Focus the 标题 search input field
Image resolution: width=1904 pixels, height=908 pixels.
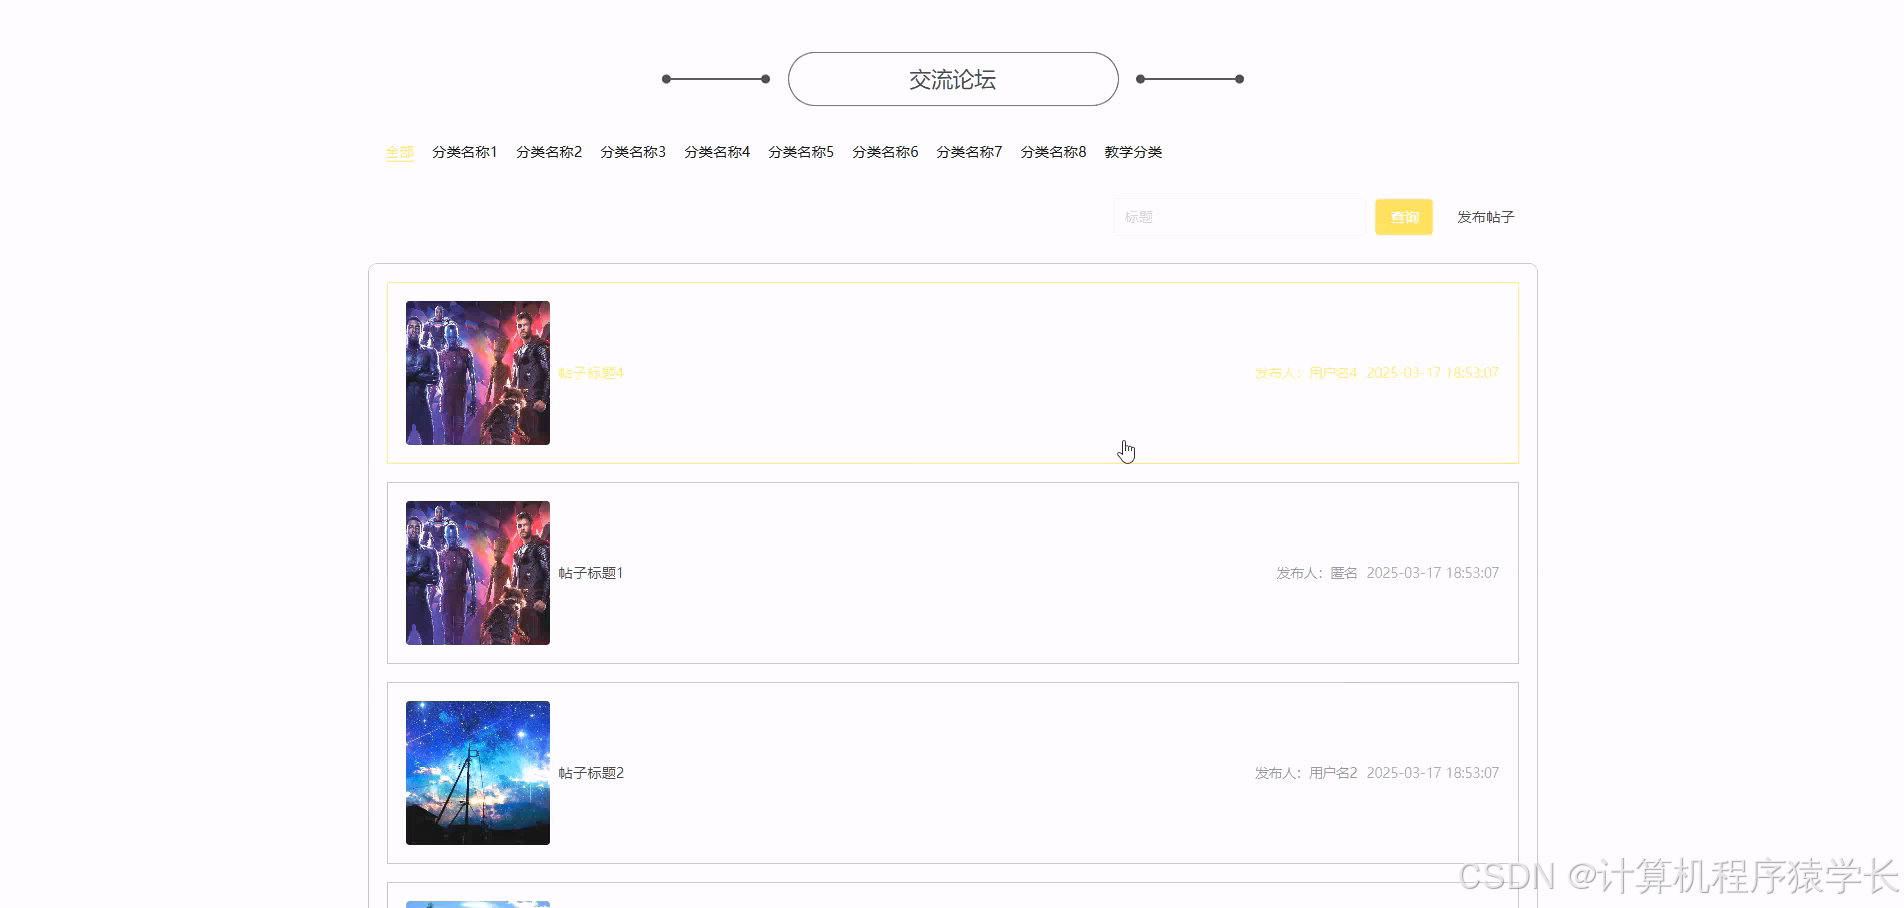click(x=1239, y=217)
